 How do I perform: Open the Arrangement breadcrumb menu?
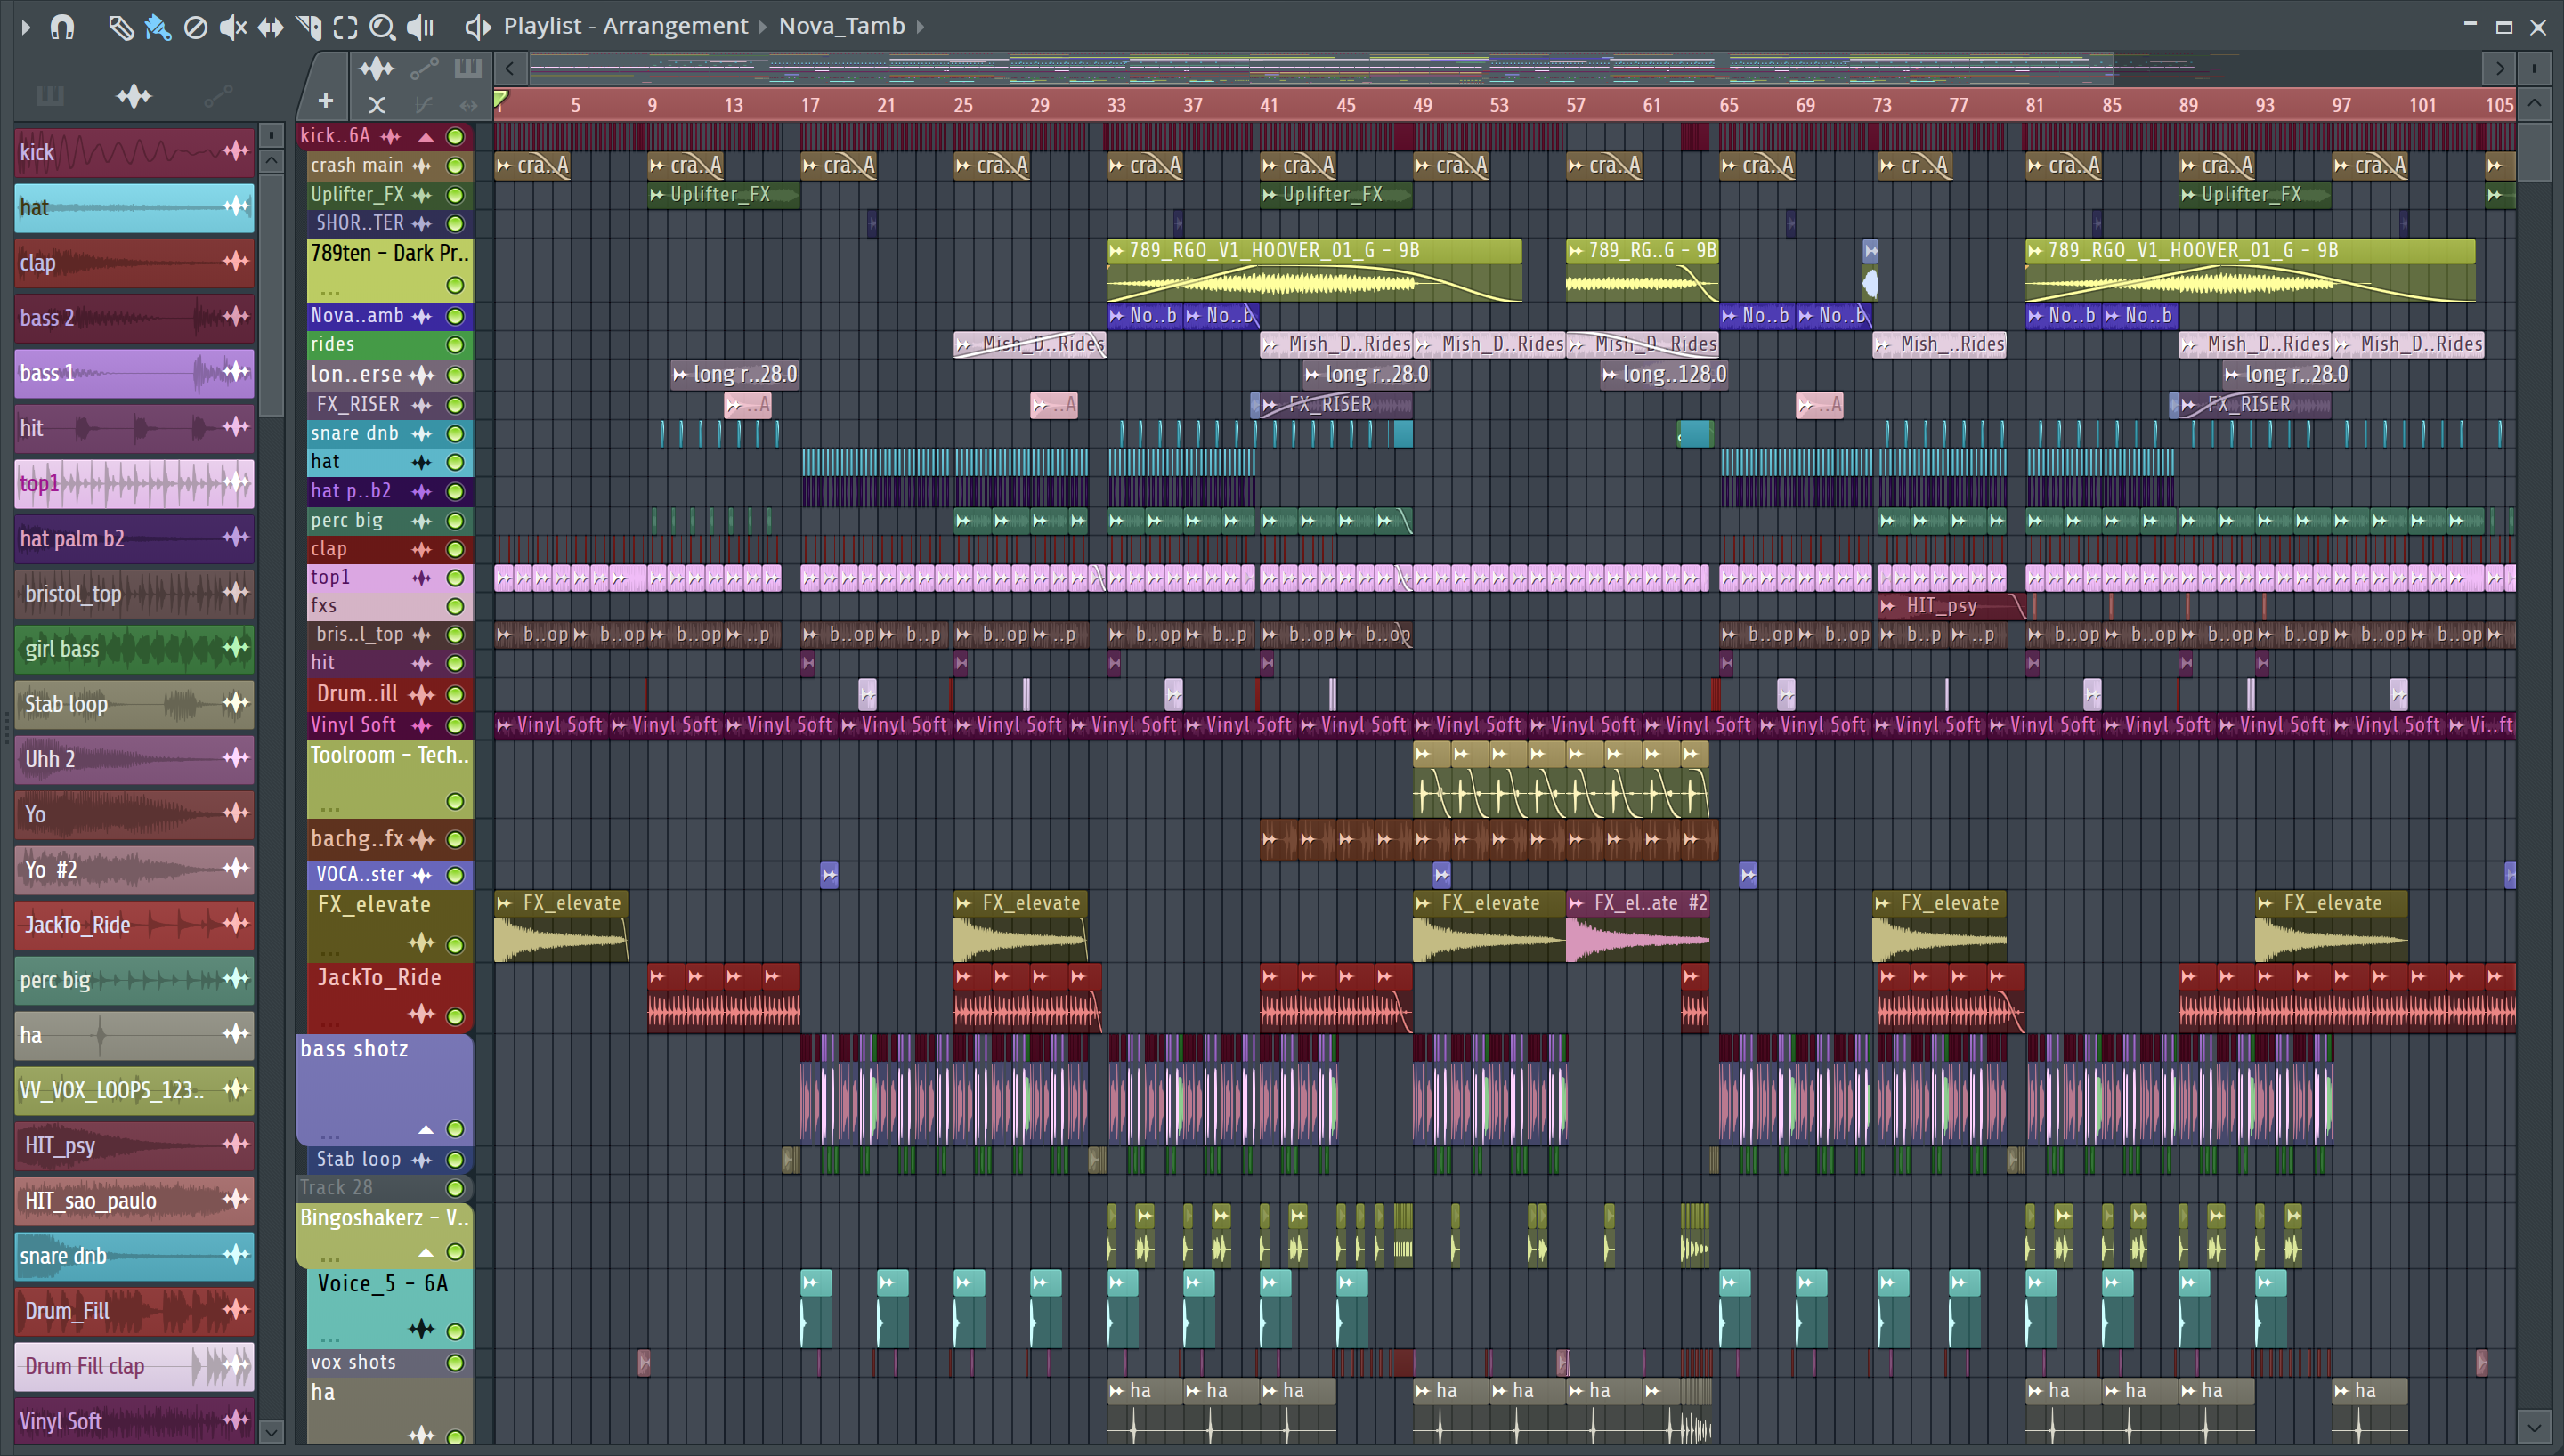click(675, 26)
